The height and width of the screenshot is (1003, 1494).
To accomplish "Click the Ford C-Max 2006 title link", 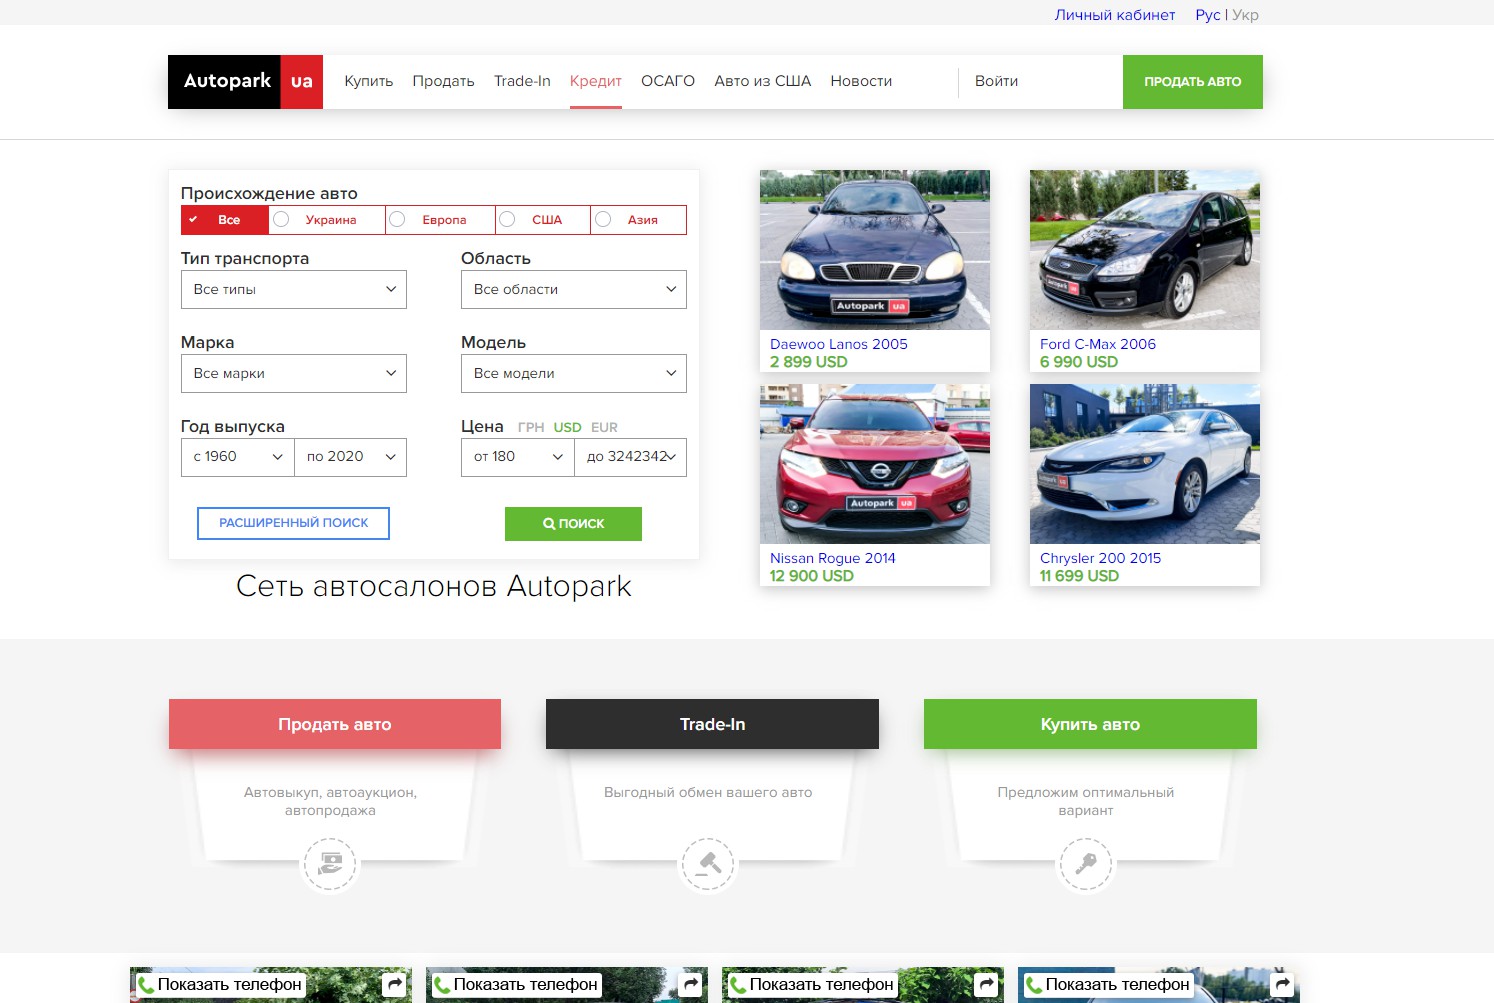I will 1098,344.
